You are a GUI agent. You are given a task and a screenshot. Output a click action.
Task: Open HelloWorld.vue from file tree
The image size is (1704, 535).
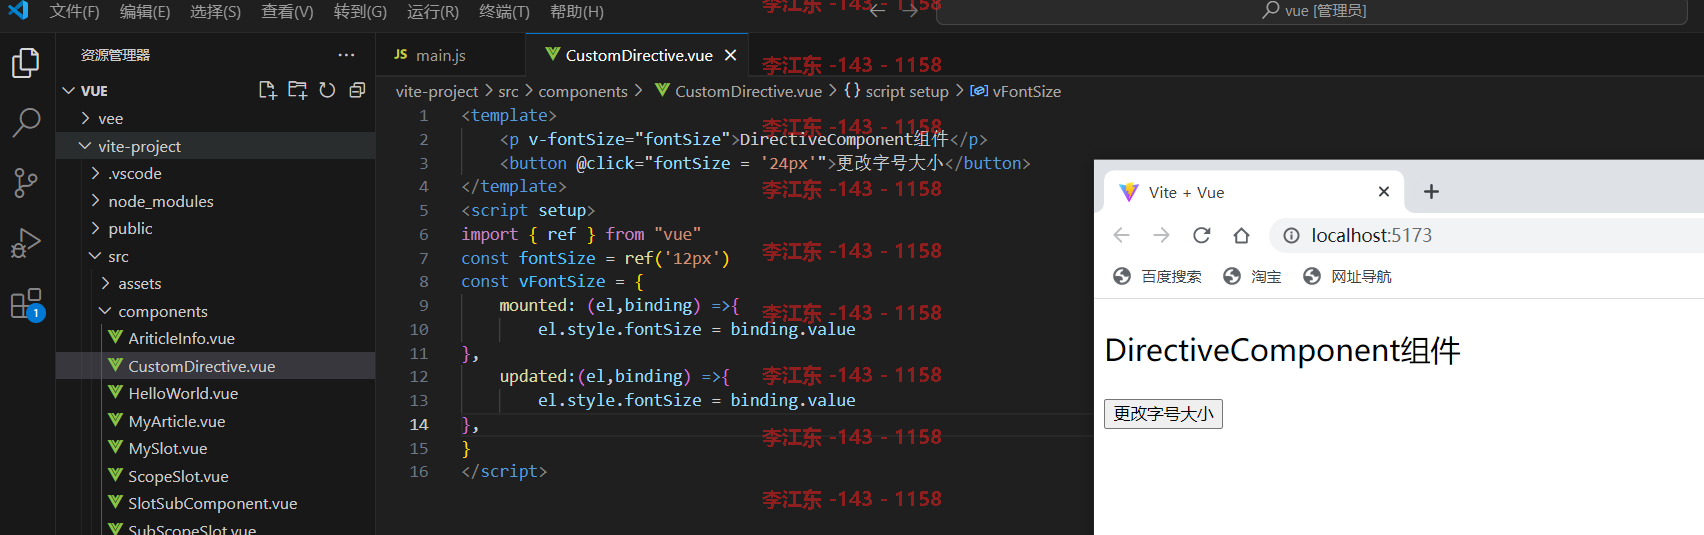215,393
